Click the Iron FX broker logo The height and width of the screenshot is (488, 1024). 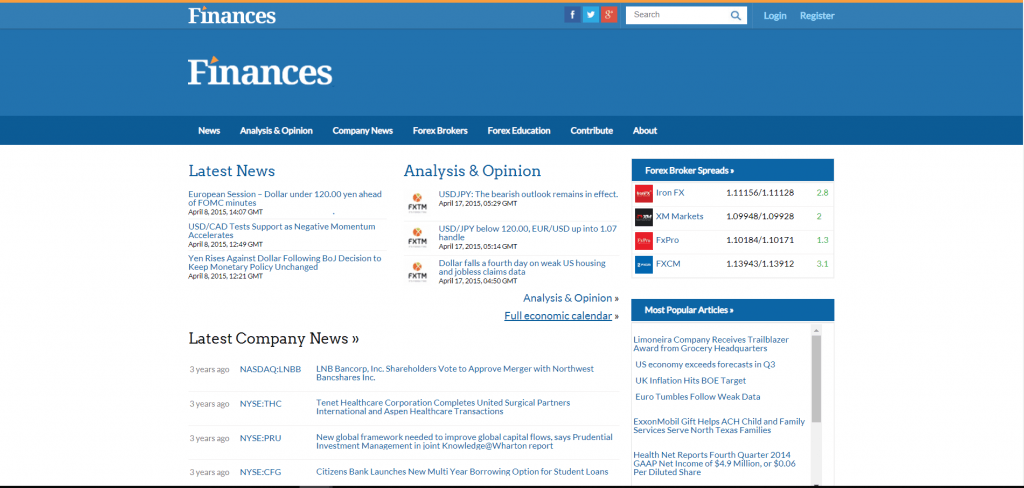coord(643,192)
